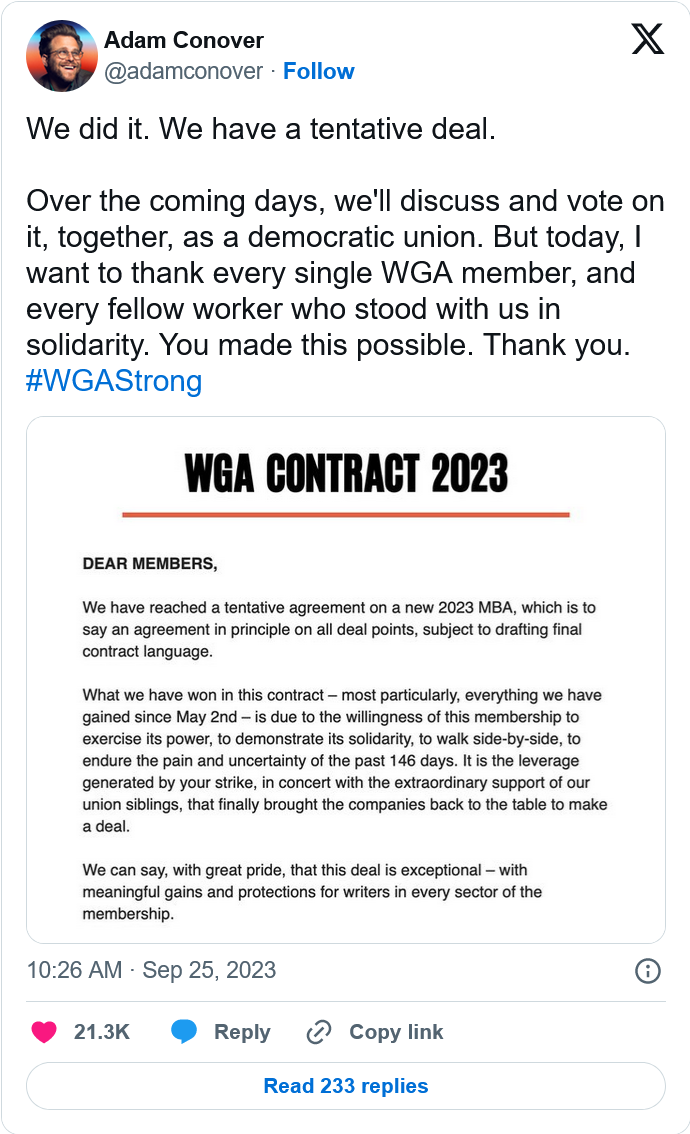The width and height of the screenshot is (690, 1134).
Task: Follow the @adamconover account
Action: click(x=318, y=71)
